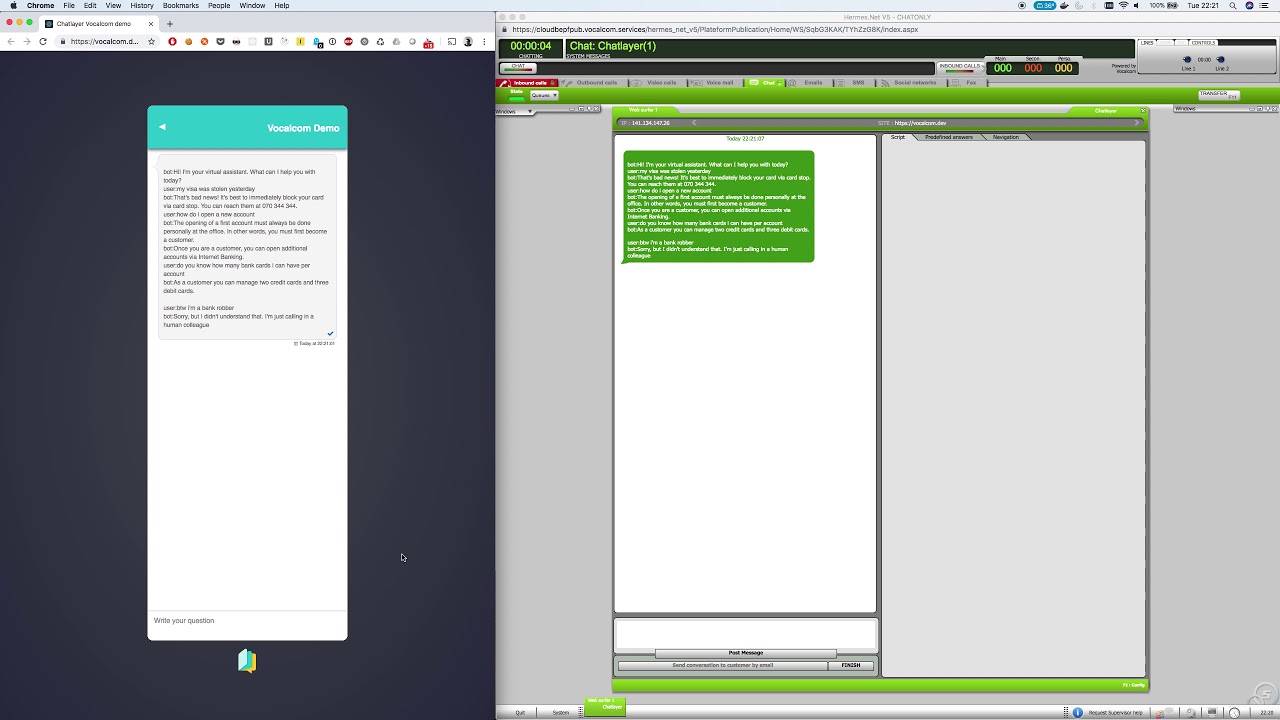Click the Pocket extension icon
The image size is (1280, 720).
(x=220, y=42)
